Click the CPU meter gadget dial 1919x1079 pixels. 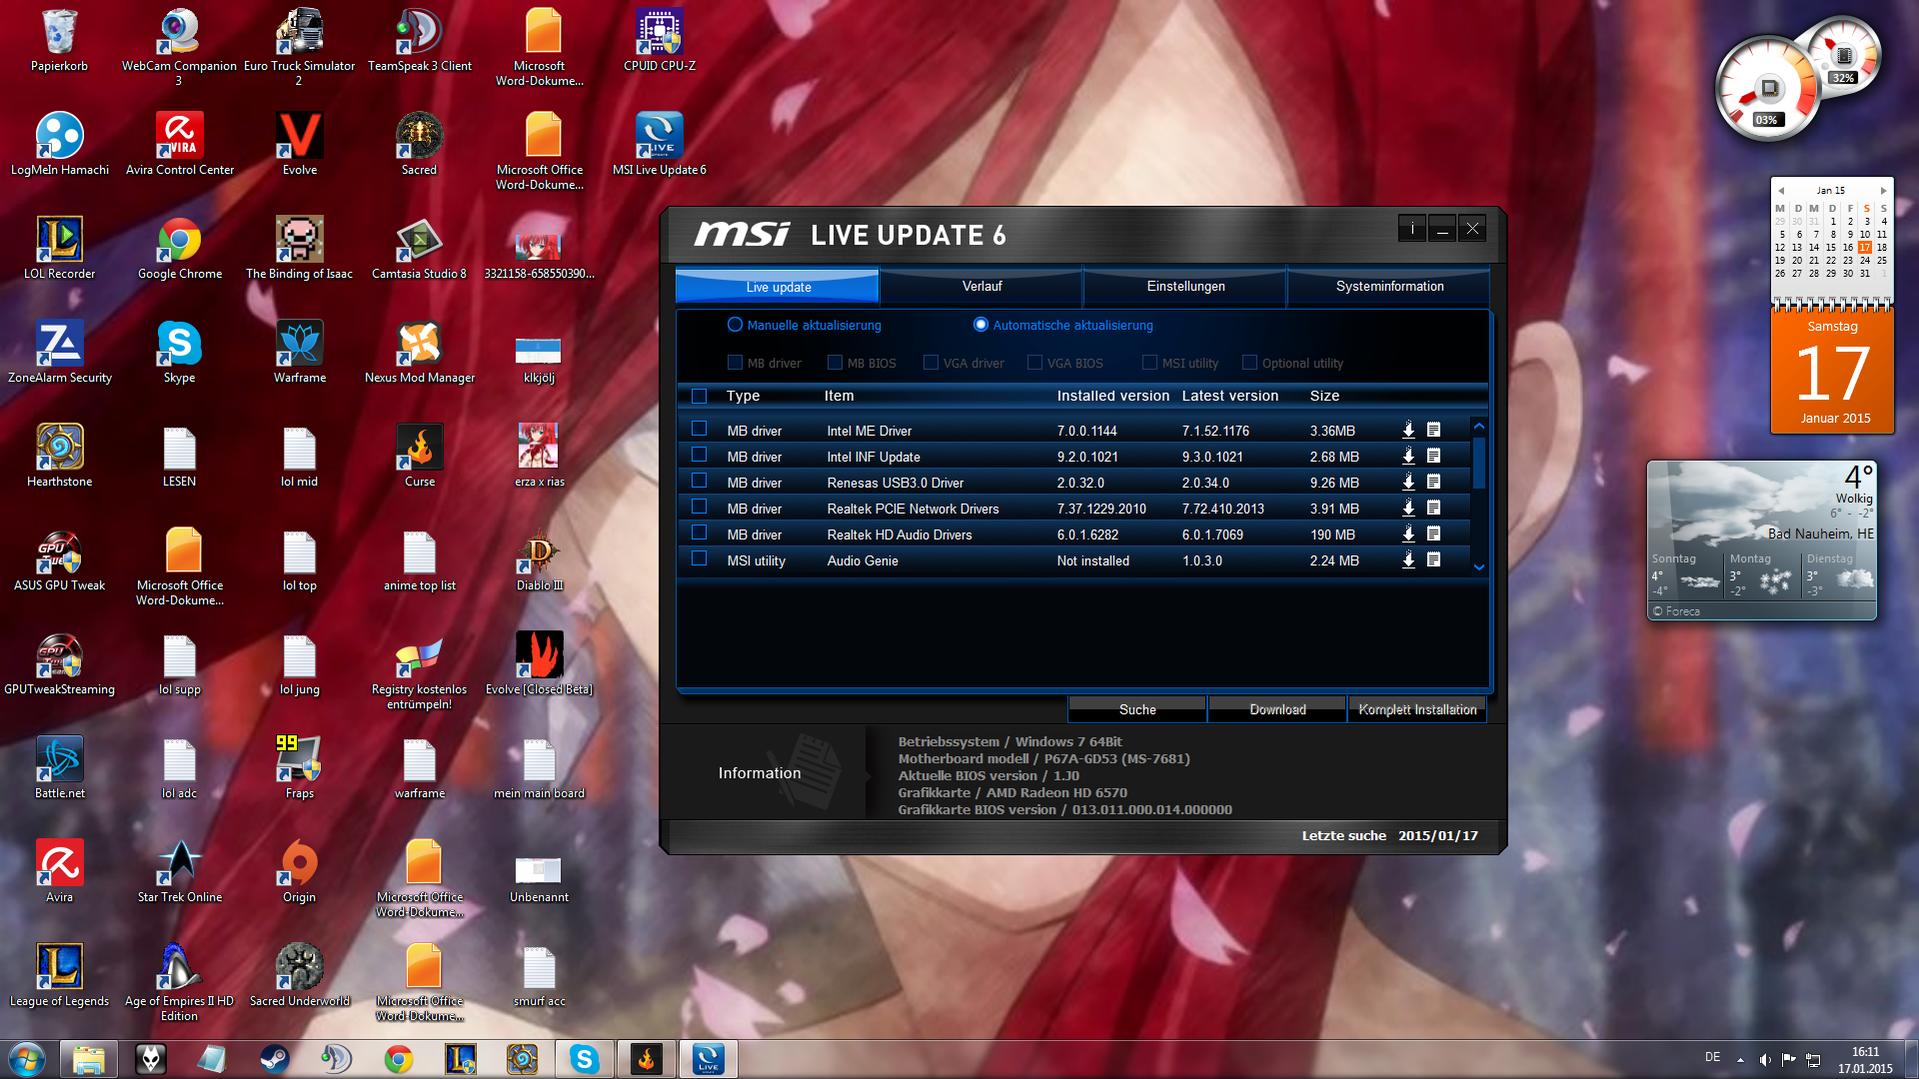click(1767, 89)
